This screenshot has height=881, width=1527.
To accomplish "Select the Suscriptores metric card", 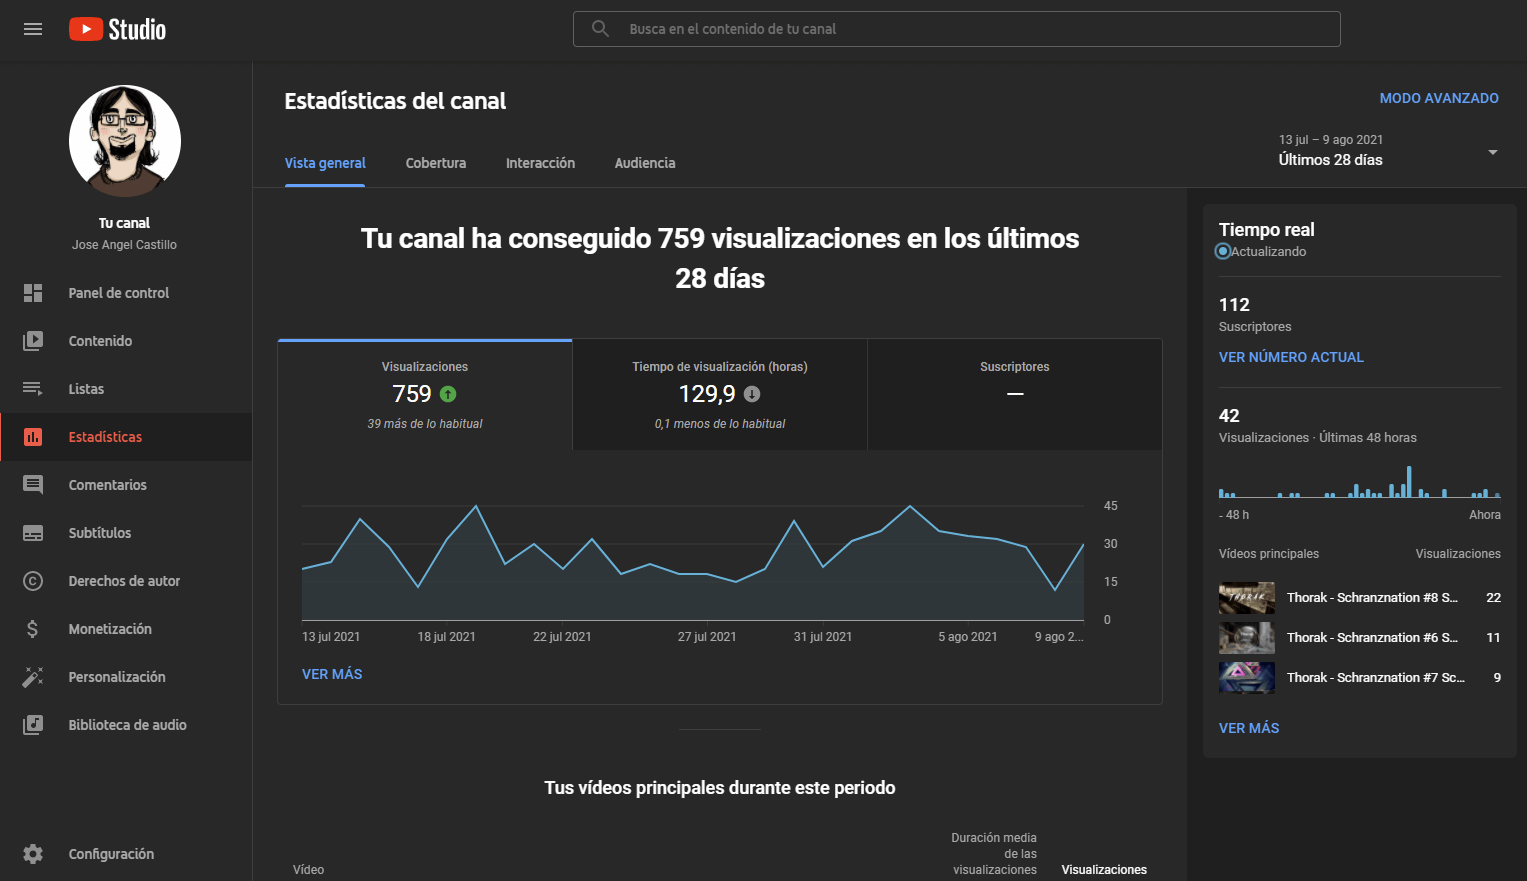I will pyautogui.click(x=1014, y=395).
